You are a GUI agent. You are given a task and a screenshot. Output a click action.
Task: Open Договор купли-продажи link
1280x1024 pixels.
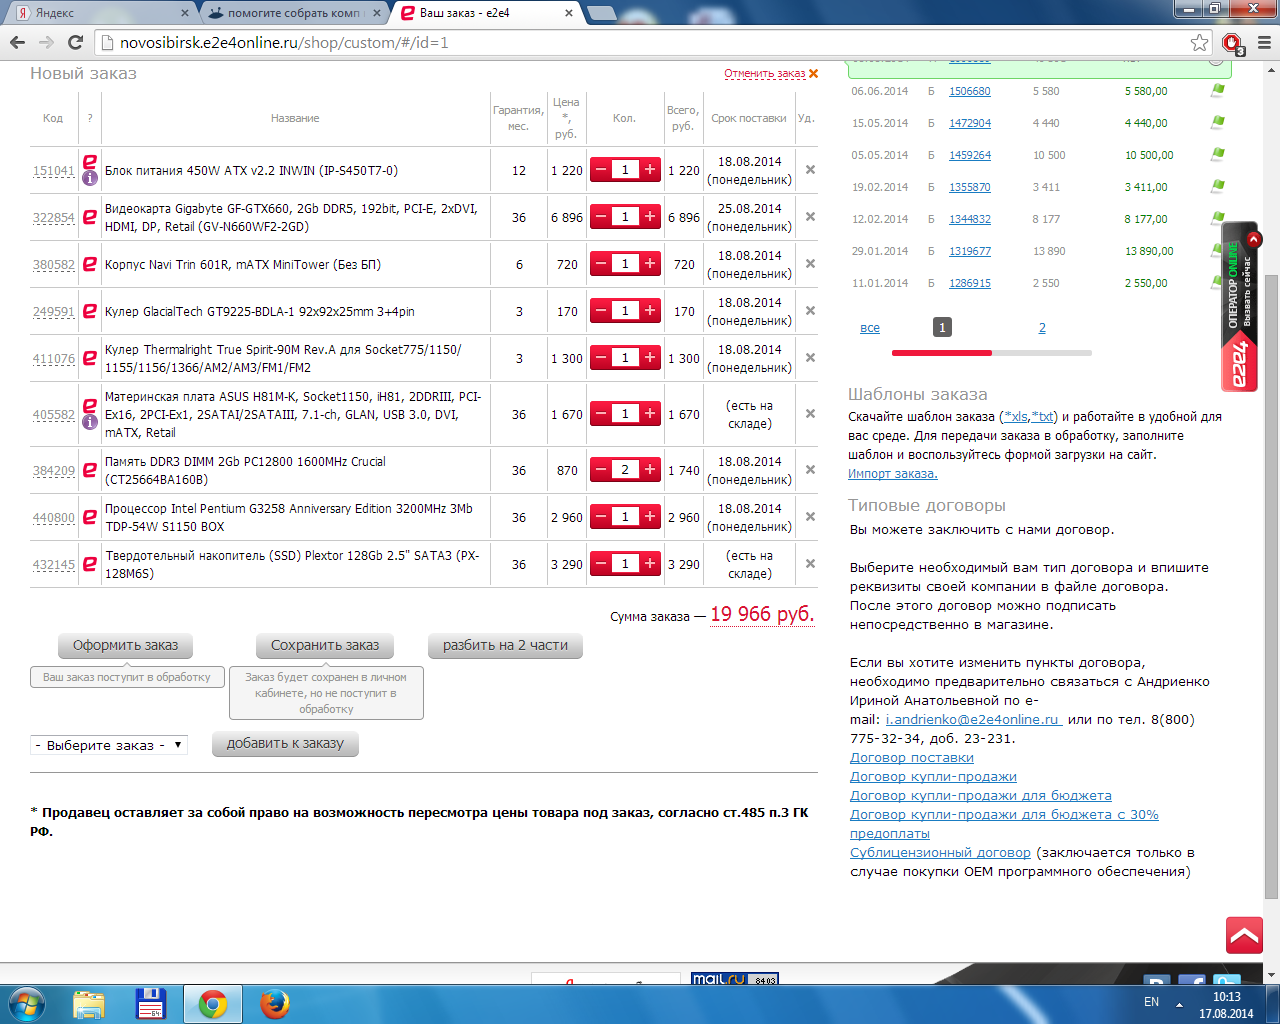pyautogui.click(x=933, y=777)
